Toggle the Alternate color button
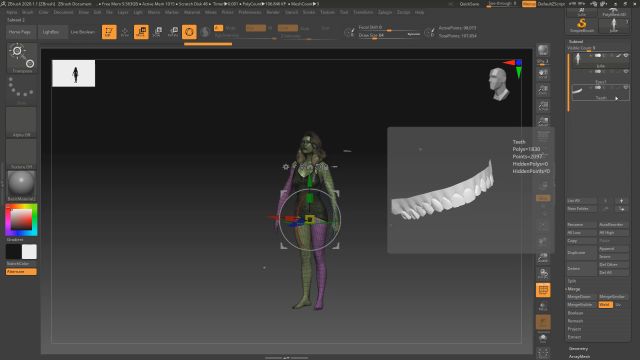 21,271
